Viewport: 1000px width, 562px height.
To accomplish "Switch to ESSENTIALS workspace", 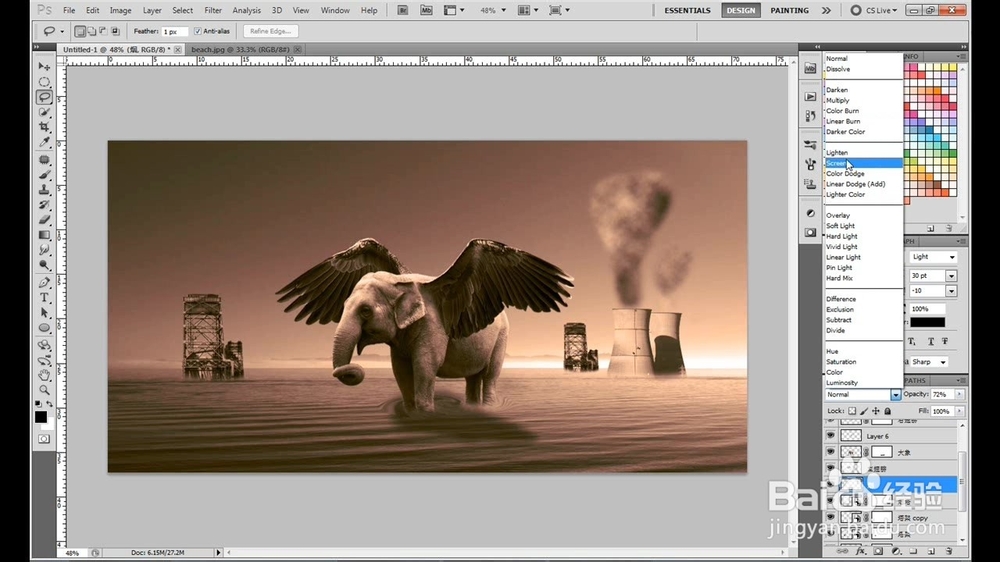I will coord(687,10).
